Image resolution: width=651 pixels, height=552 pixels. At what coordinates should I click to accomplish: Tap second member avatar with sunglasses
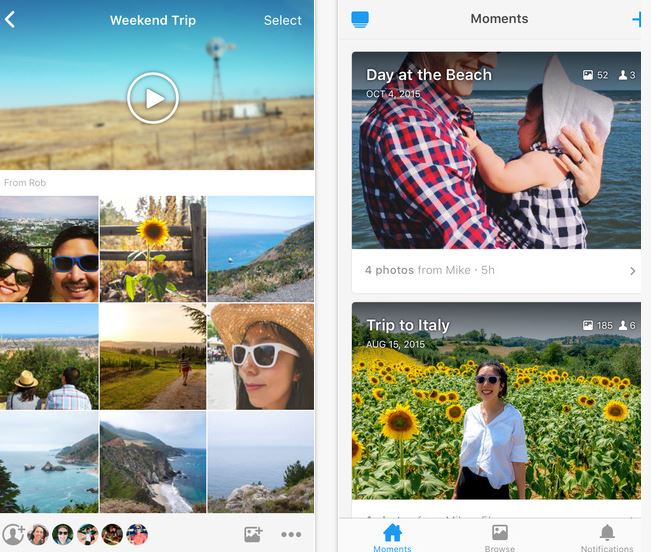tap(63, 534)
